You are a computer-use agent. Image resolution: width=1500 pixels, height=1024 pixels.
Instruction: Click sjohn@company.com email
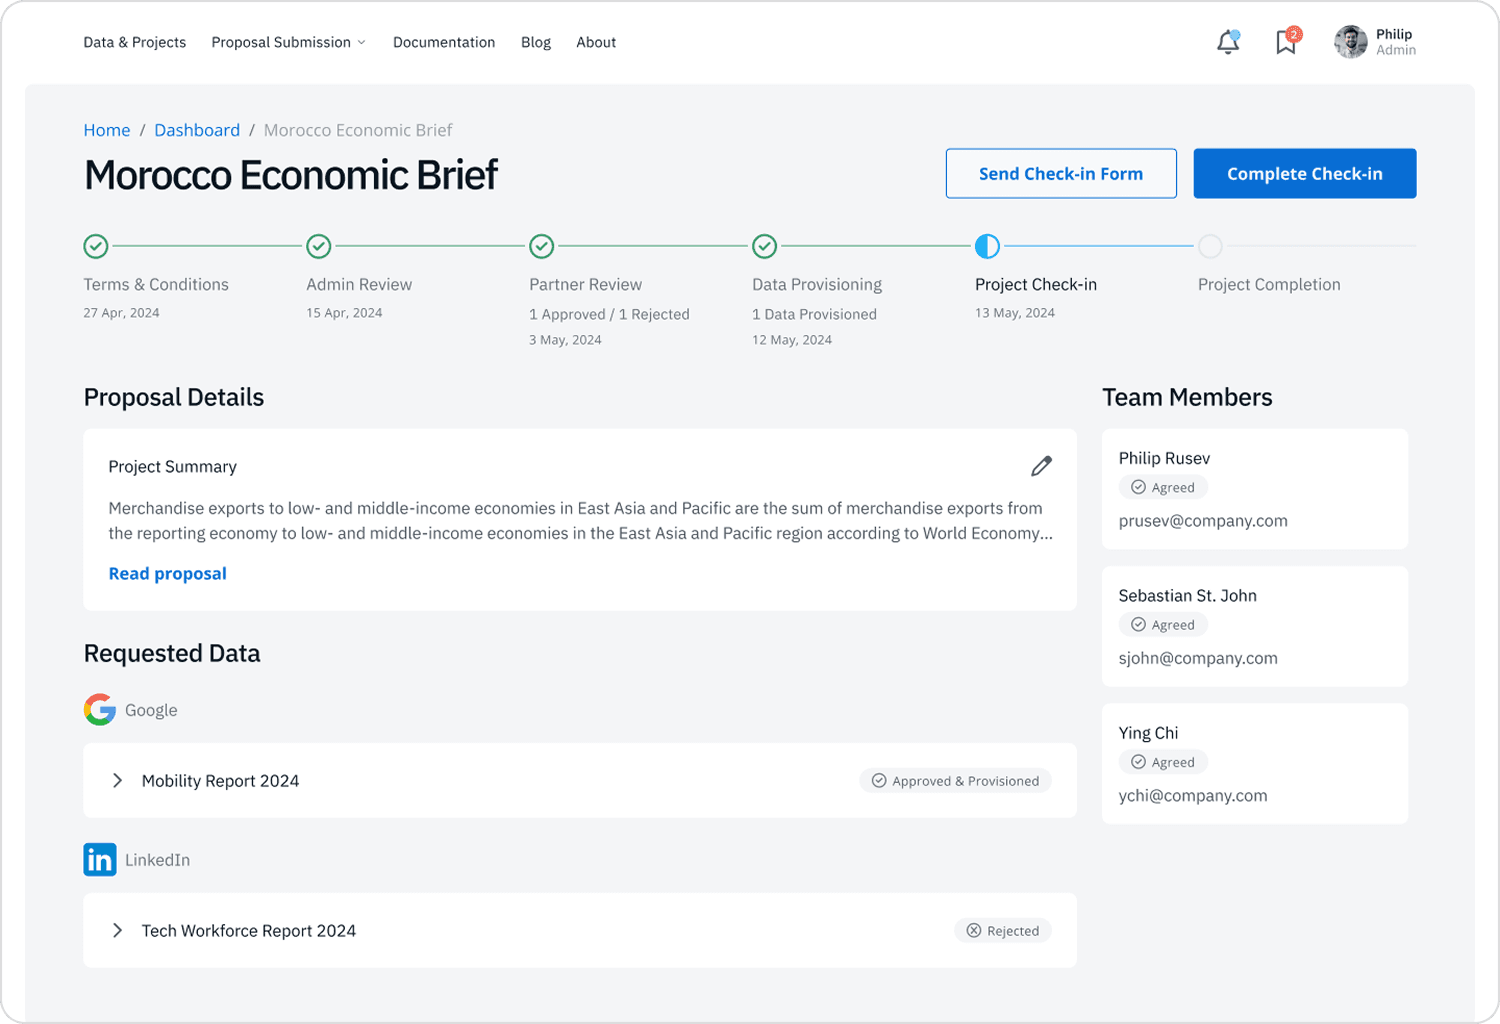tap(1198, 658)
